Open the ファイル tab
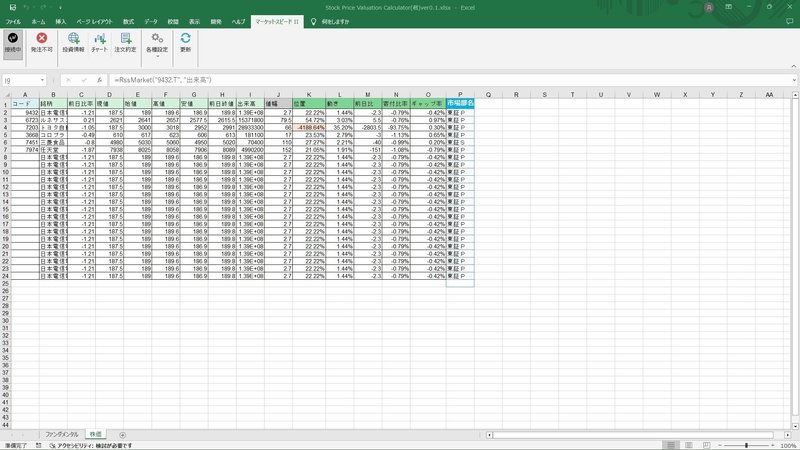800x450 pixels. (x=13, y=22)
